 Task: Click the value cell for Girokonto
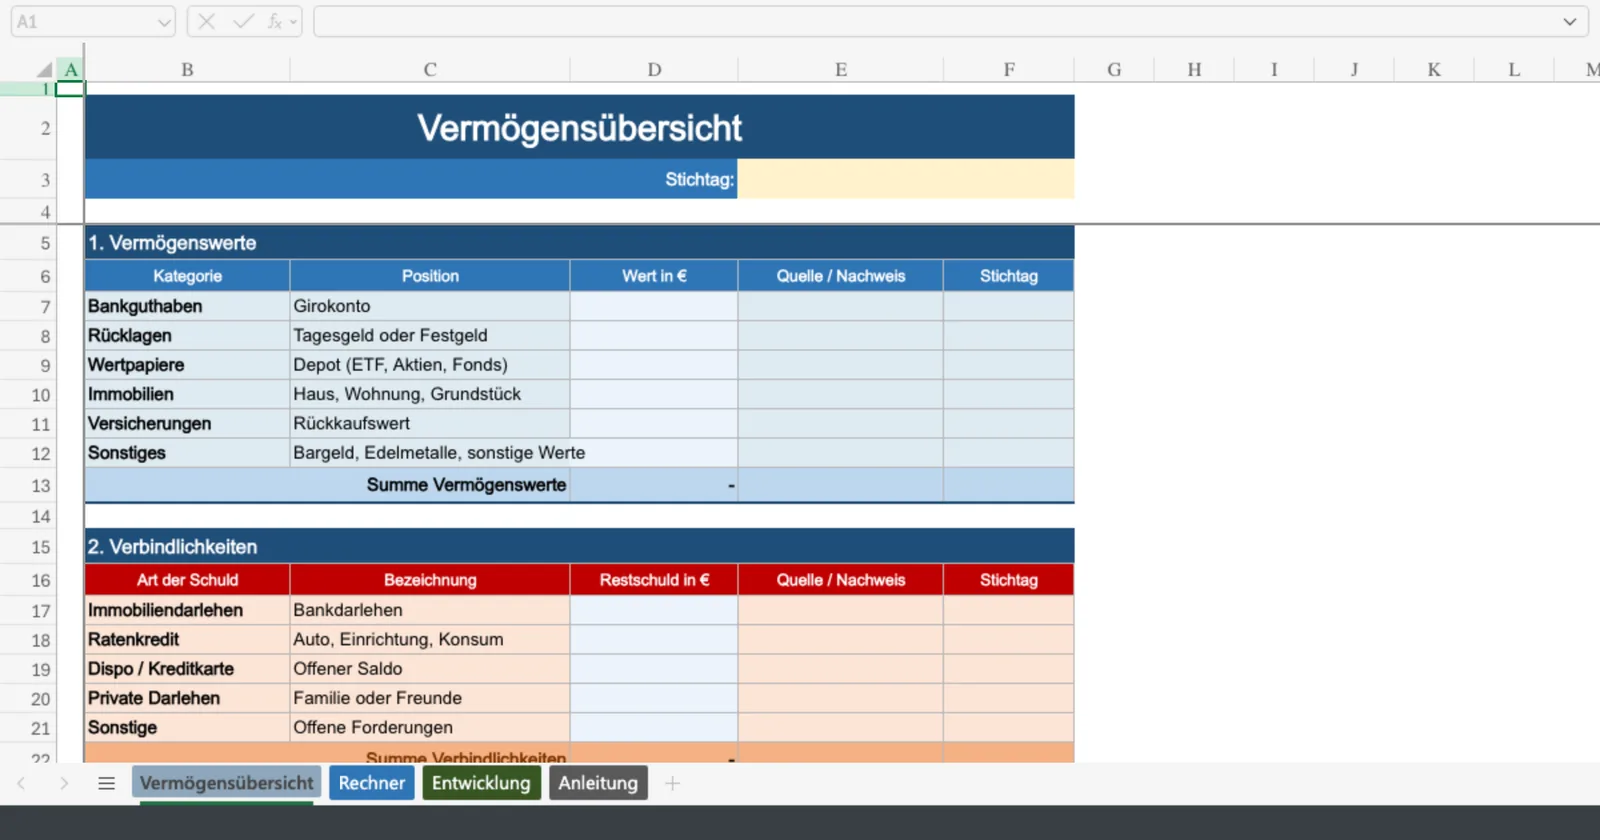[x=654, y=306]
